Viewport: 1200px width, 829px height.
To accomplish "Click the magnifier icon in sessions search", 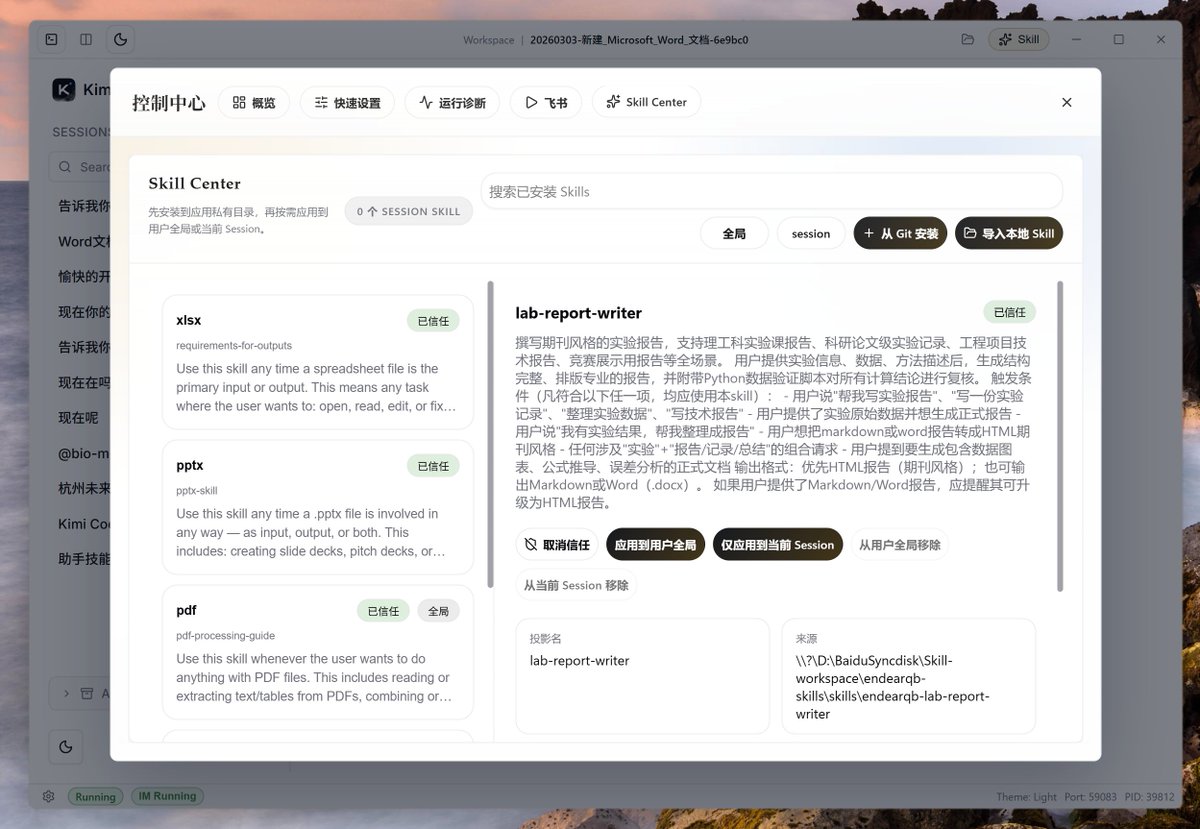I will (65, 167).
